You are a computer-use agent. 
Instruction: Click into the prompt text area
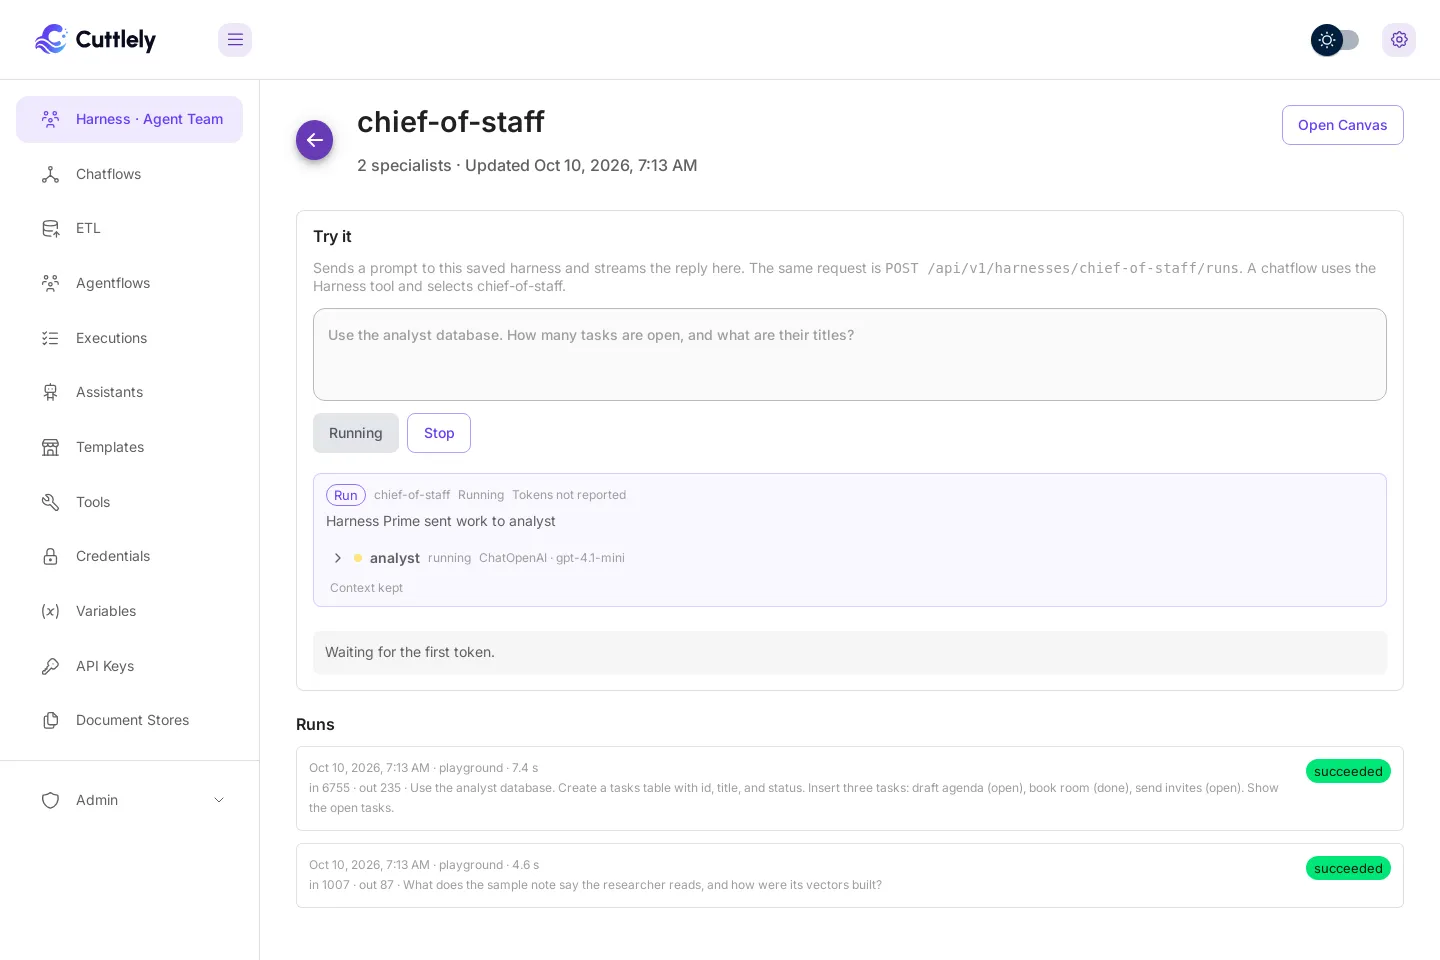(x=850, y=354)
